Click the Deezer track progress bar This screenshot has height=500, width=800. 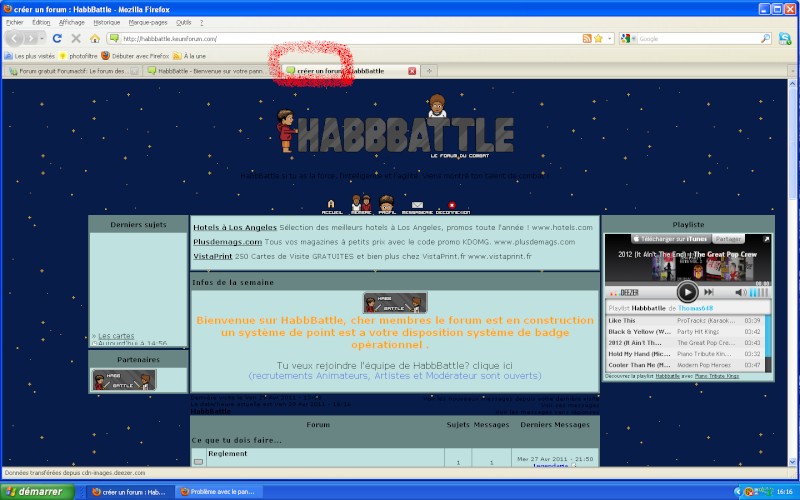tap(687, 284)
